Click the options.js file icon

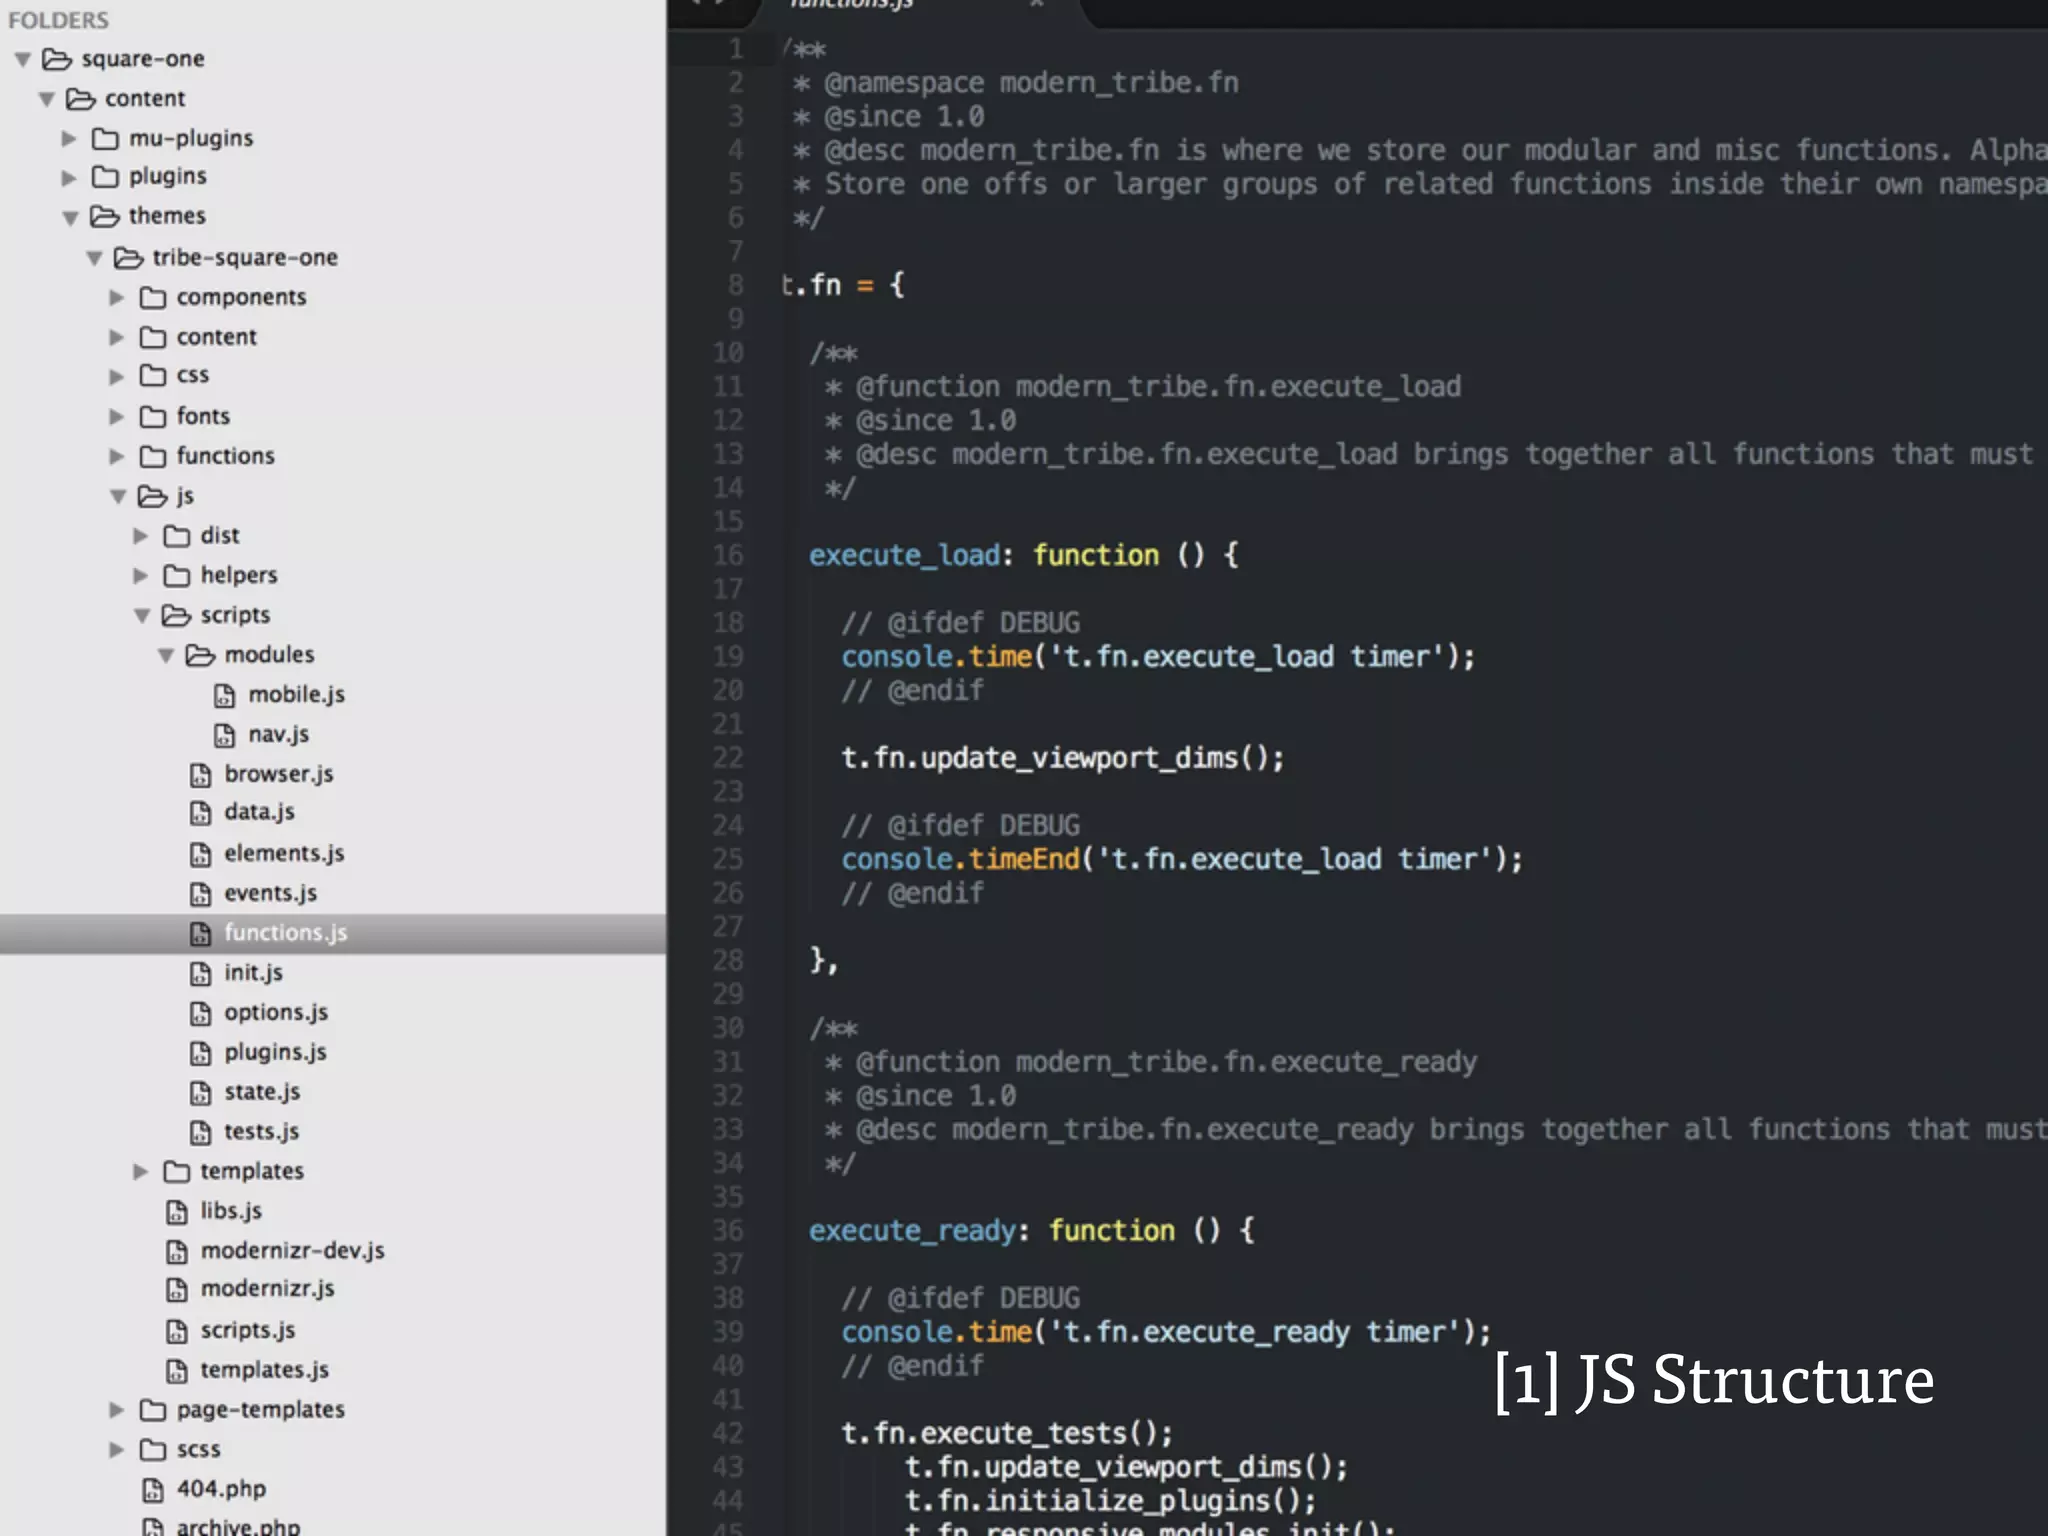[x=201, y=1013]
